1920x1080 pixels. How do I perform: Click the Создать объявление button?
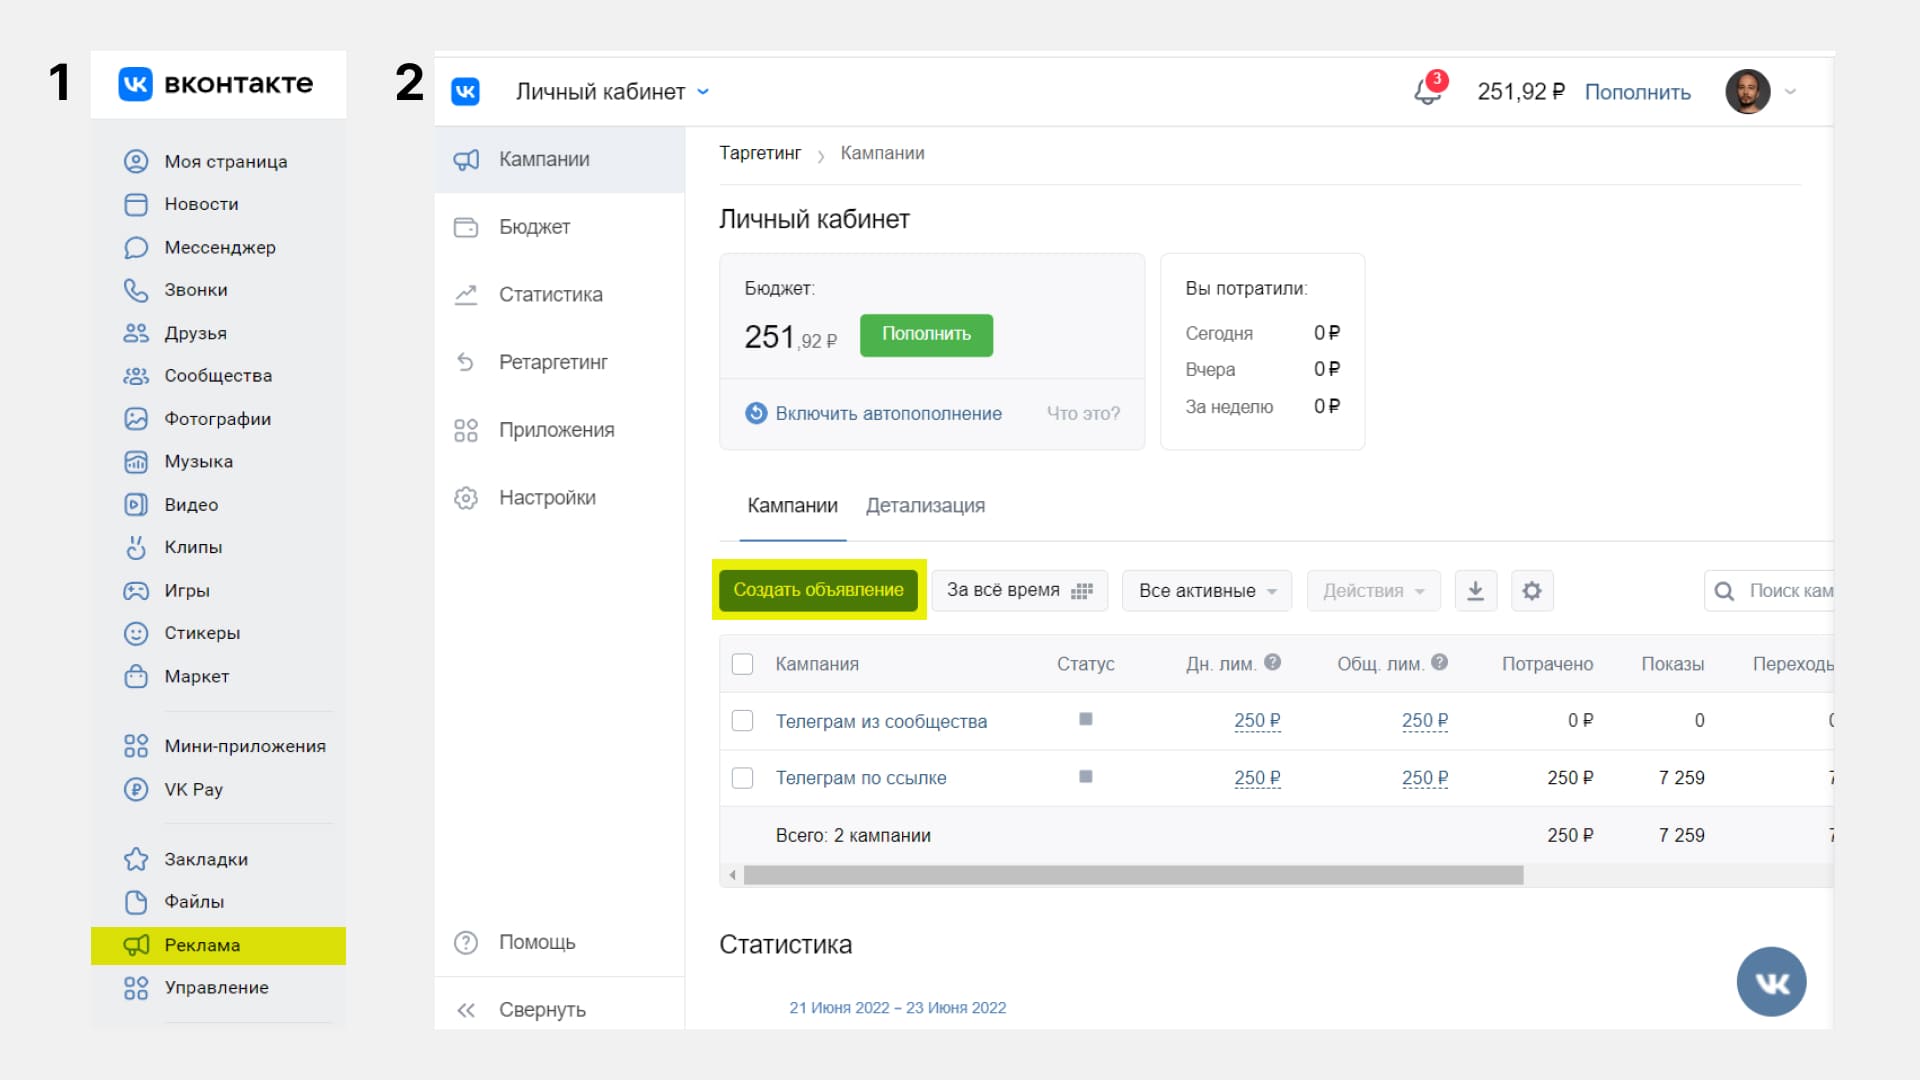point(818,590)
